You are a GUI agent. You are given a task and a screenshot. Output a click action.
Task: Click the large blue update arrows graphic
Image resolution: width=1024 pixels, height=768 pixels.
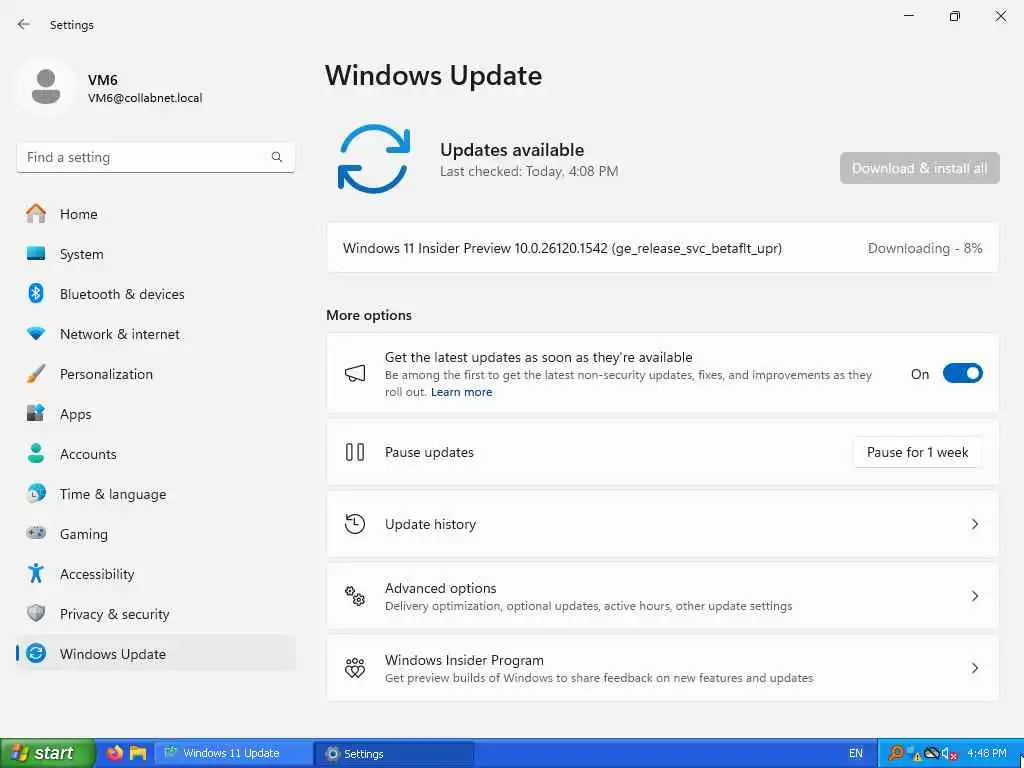(x=374, y=159)
